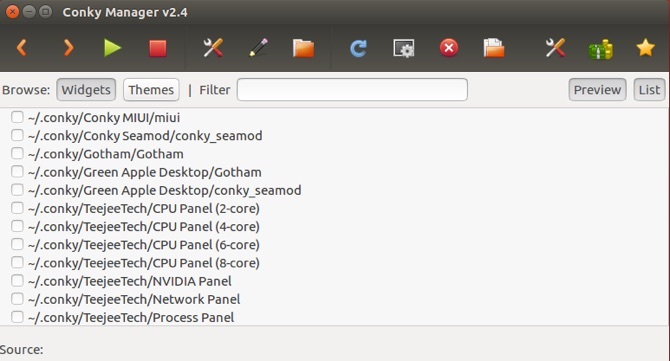Enable CPU Panel (4-core) checkbox

tap(17, 226)
